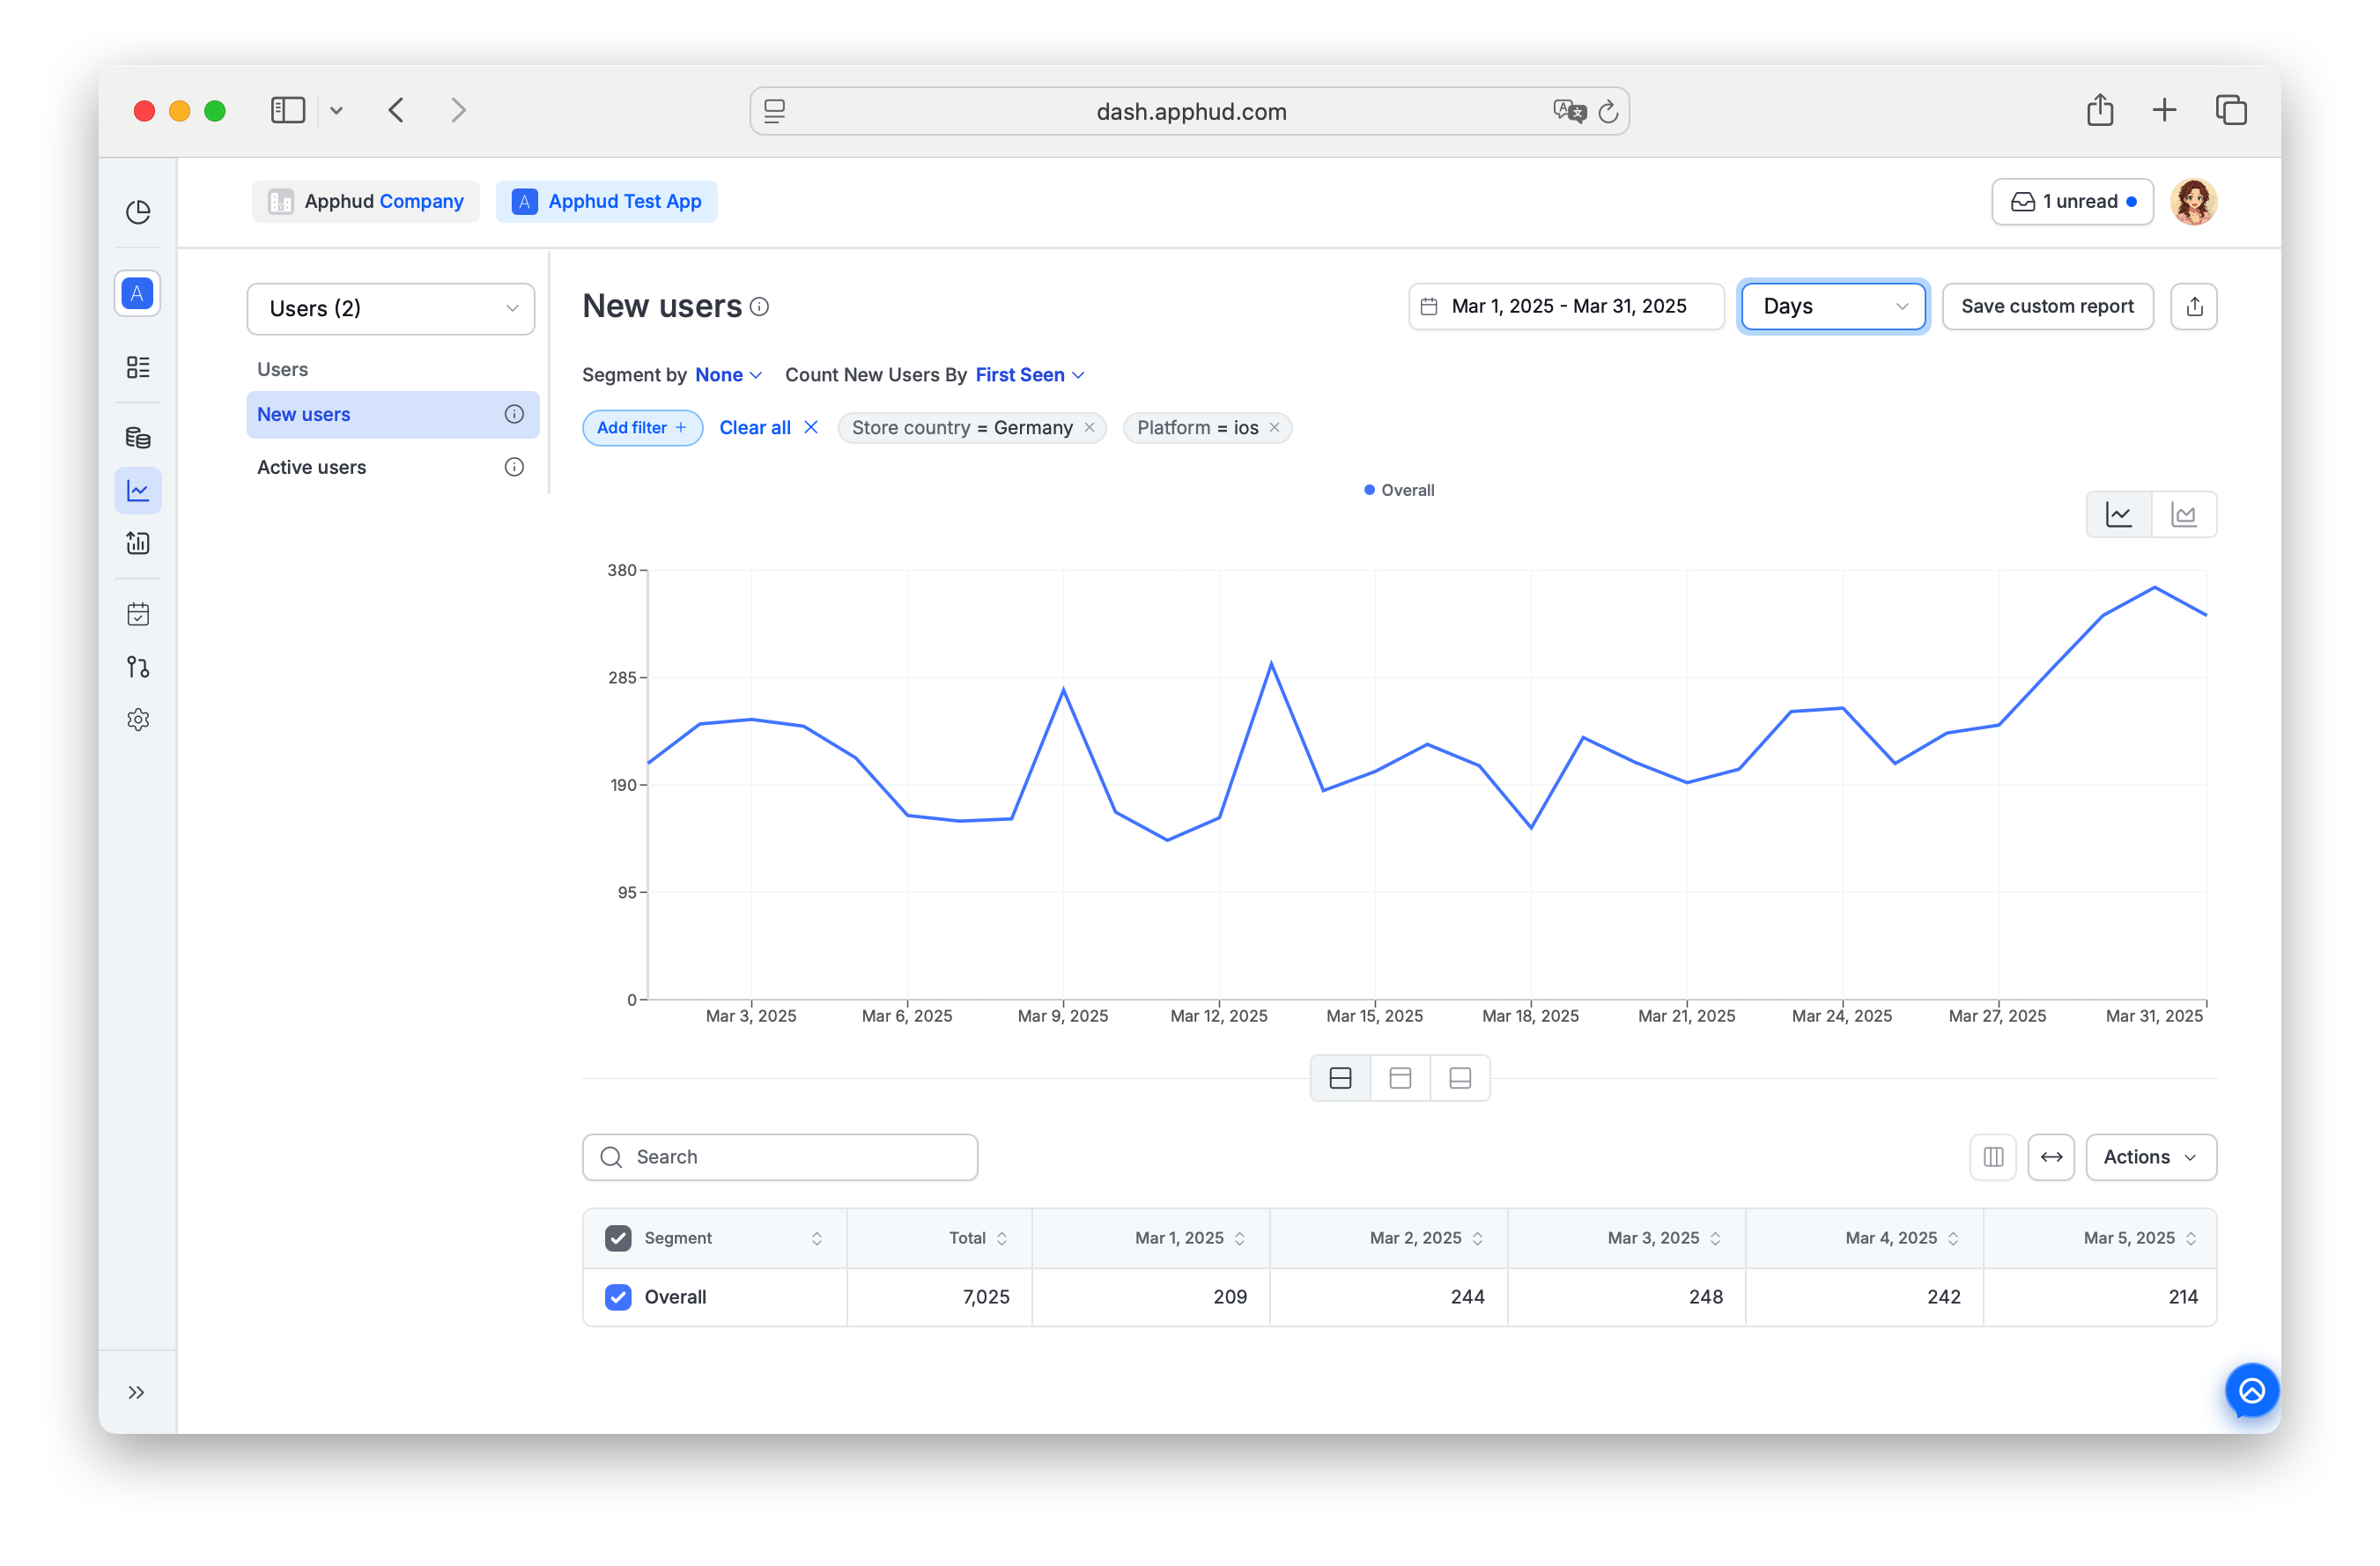
Task: Open the bar chart report icon in sidebar
Action: 138,543
